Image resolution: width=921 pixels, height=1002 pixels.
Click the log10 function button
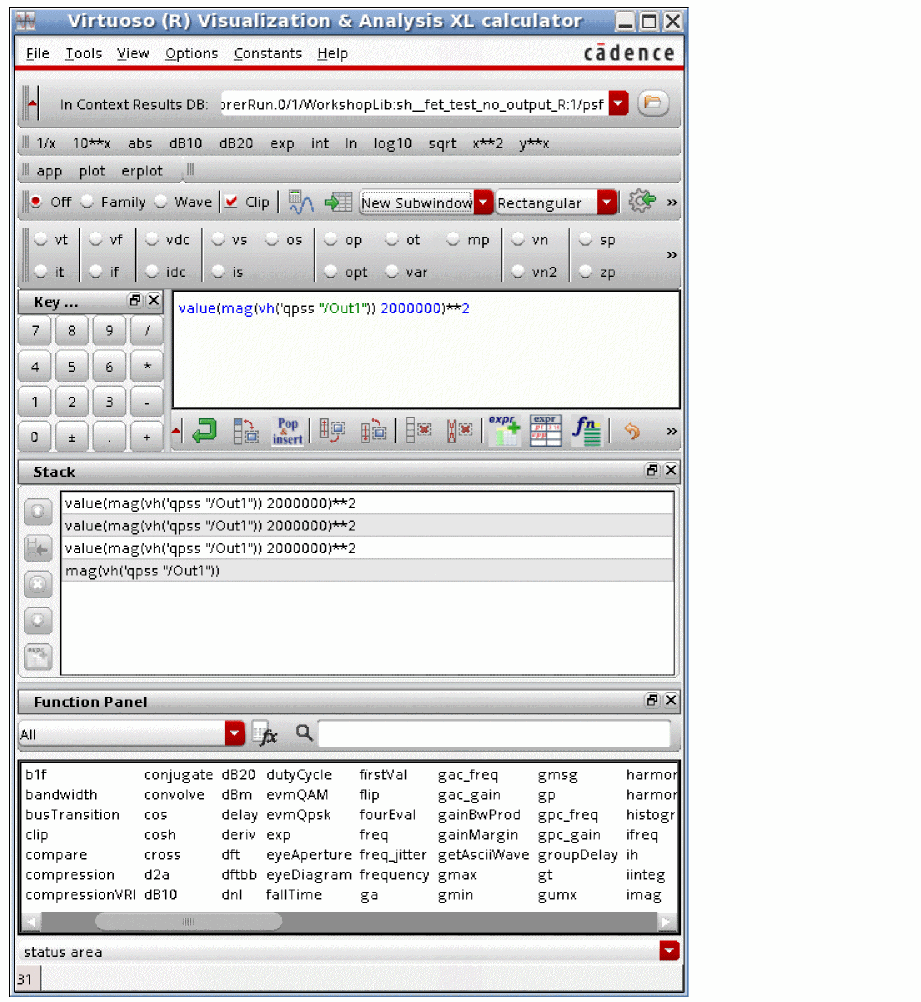point(392,143)
